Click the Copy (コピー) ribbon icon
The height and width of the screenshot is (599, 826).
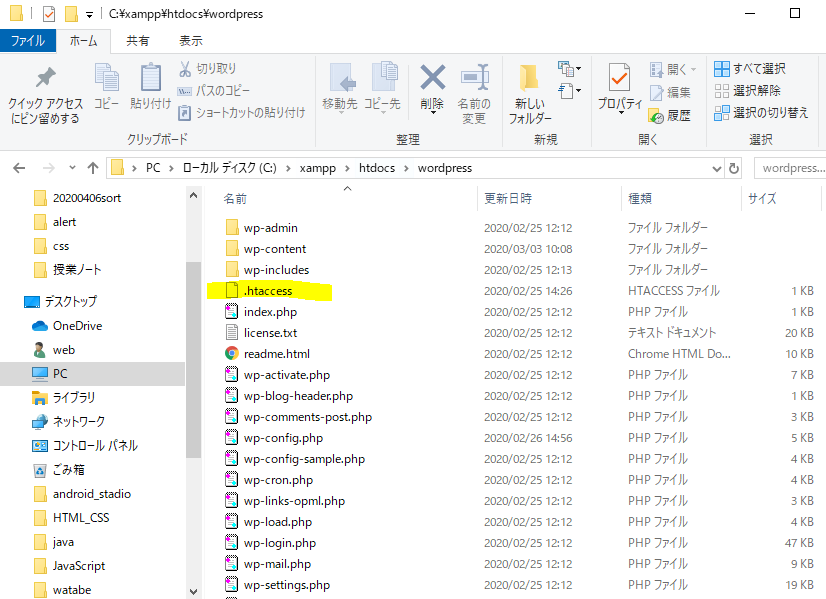(x=106, y=77)
